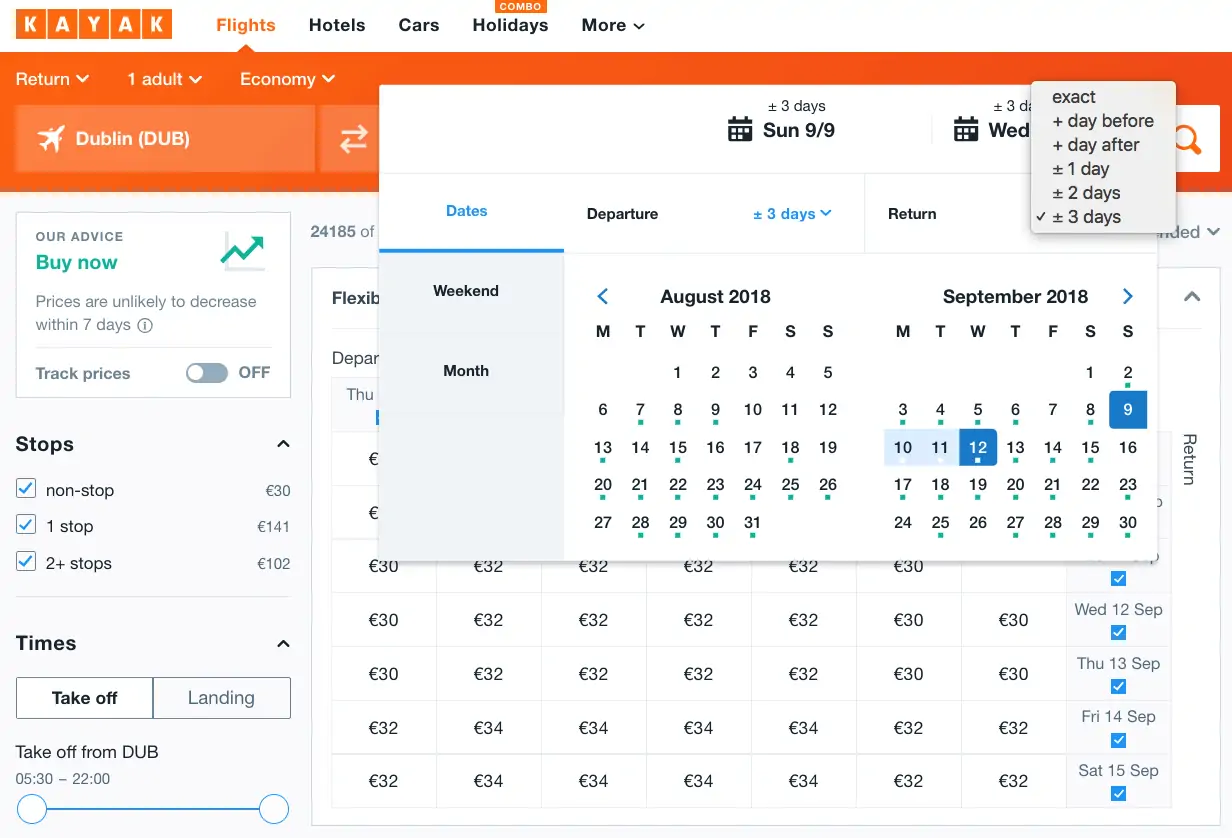Viewport: 1232px width, 838px height.
Task: Click the calendar icon beside Sun 9/9
Action: click(740, 130)
